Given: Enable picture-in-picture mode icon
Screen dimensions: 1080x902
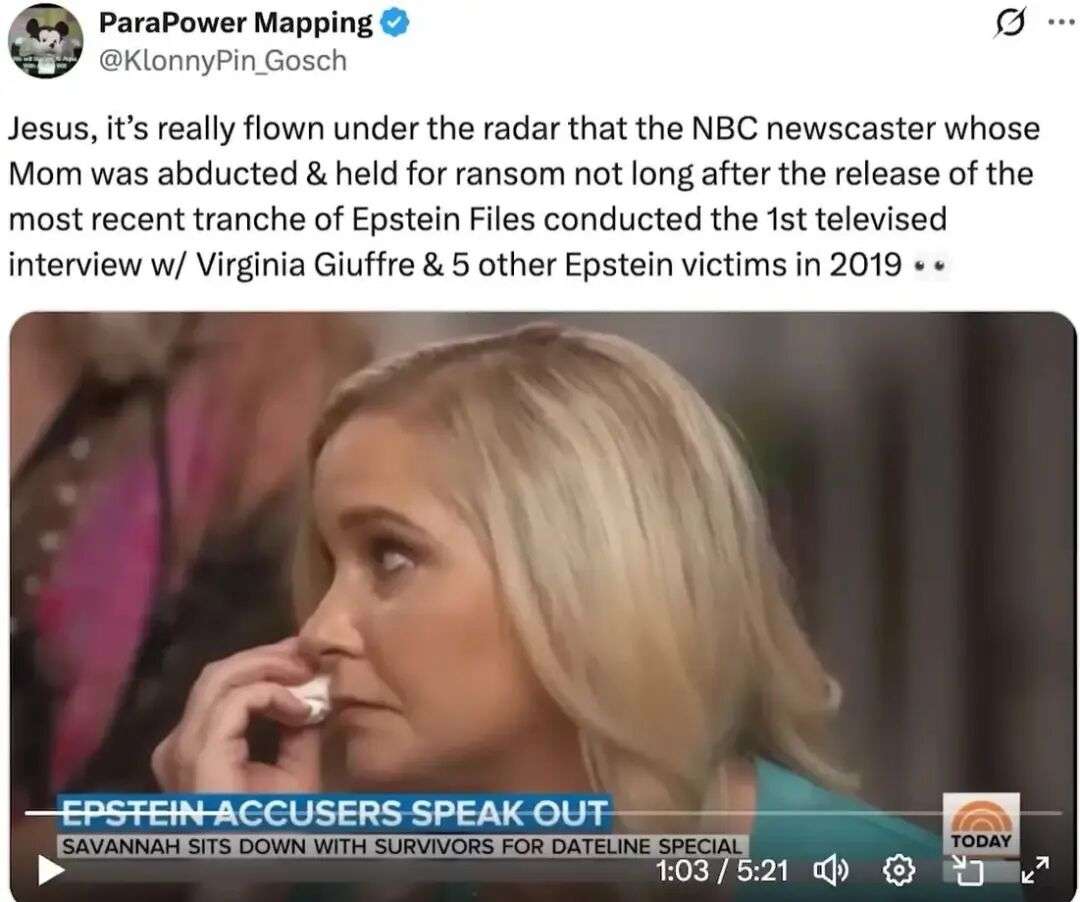Looking at the screenshot, I should (966, 871).
